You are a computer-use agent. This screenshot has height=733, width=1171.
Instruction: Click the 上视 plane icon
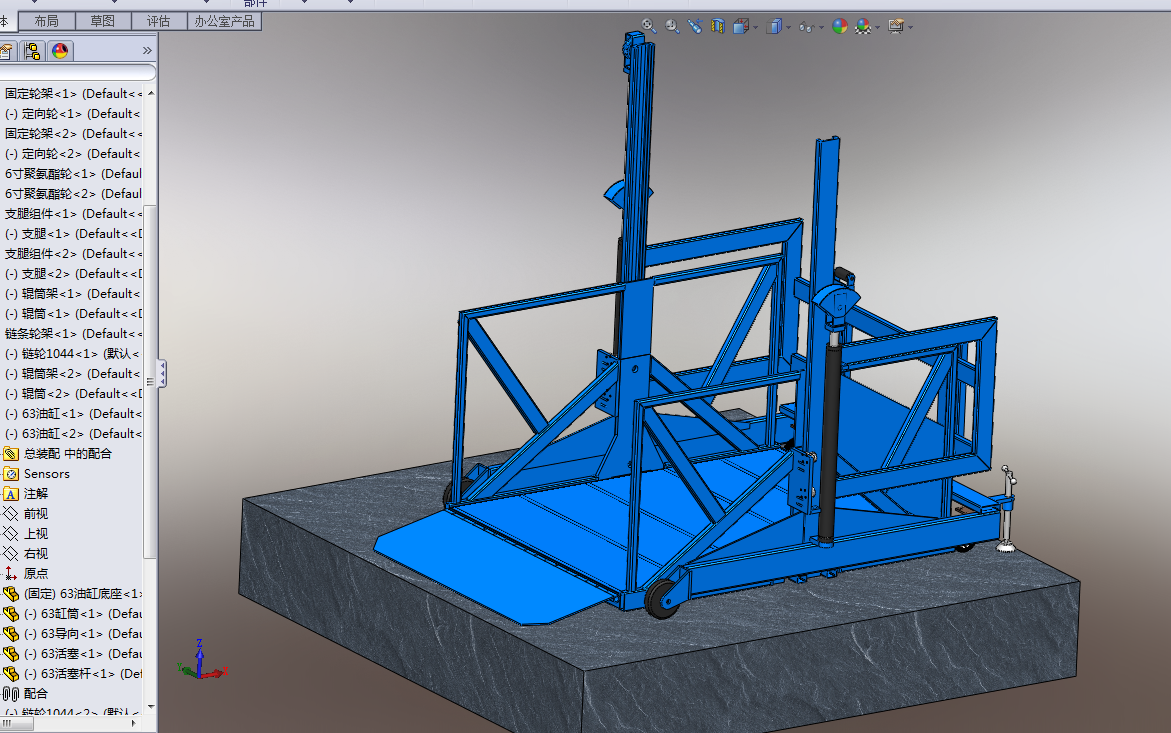pos(10,534)
